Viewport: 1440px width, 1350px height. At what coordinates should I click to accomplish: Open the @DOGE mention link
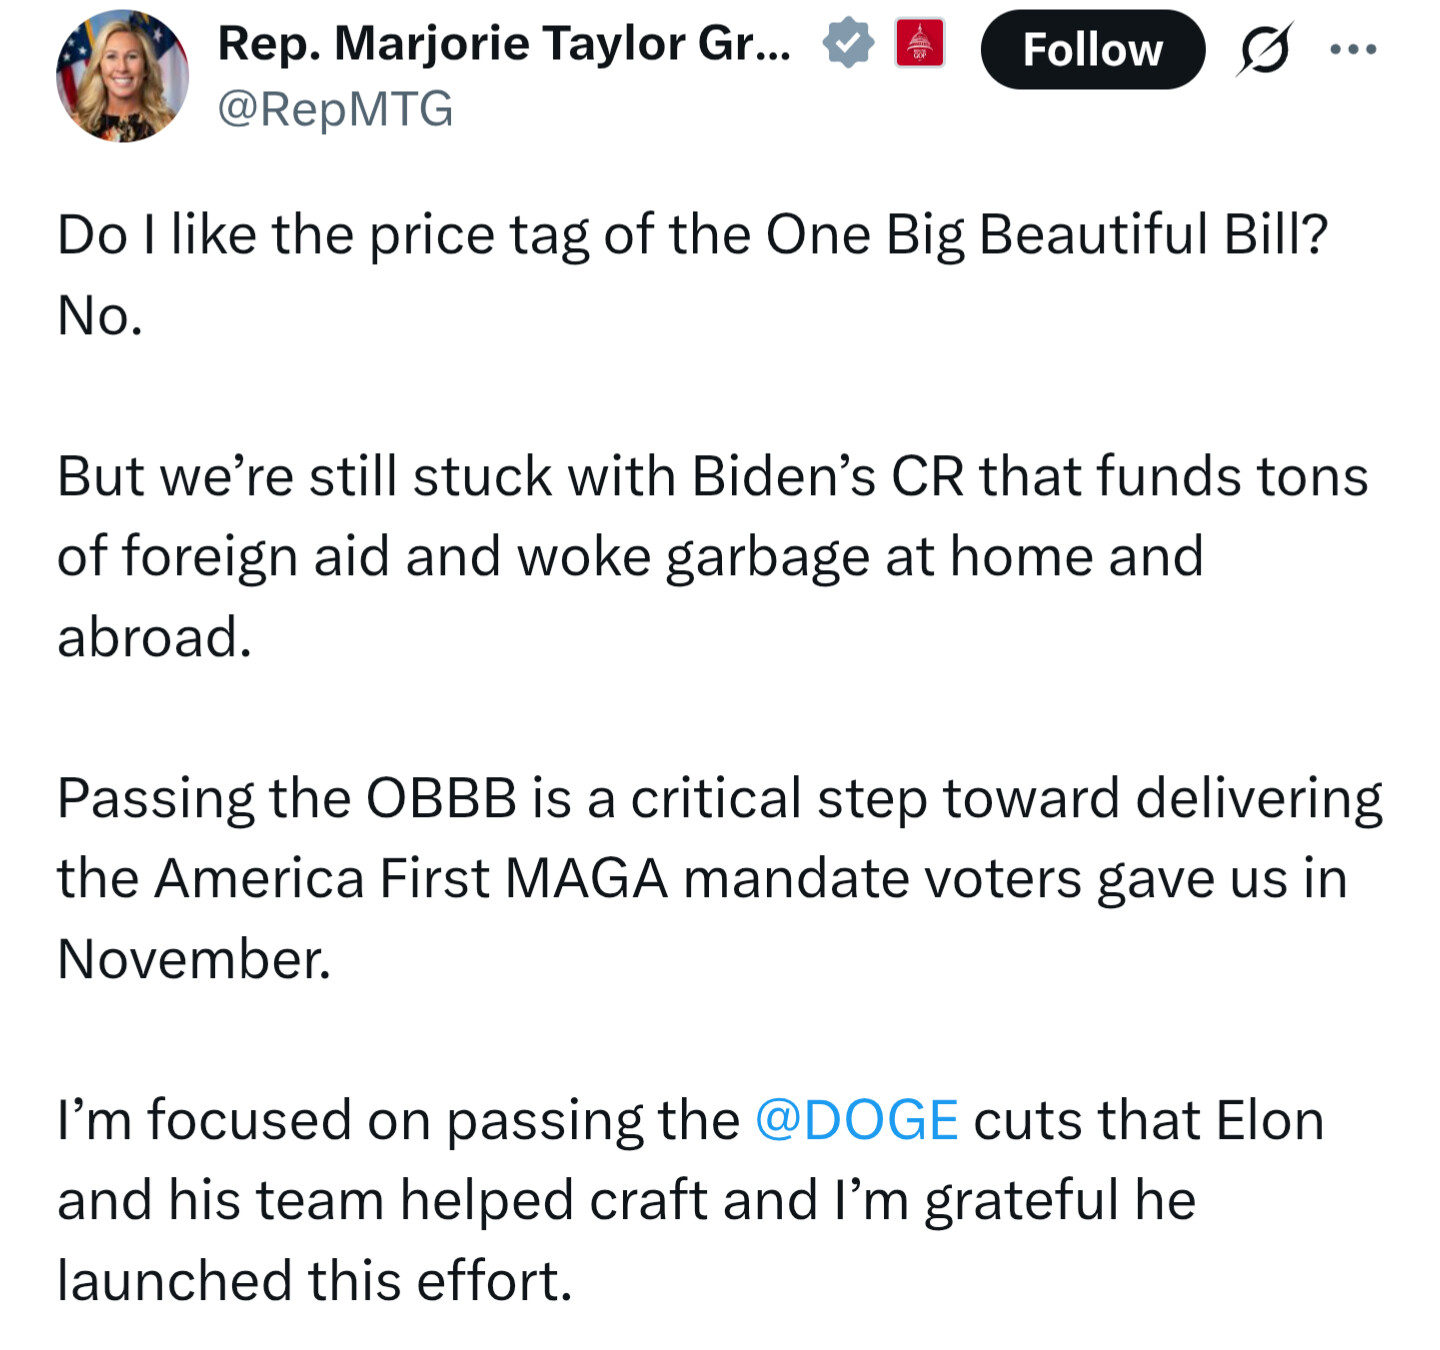[856, 1120]
